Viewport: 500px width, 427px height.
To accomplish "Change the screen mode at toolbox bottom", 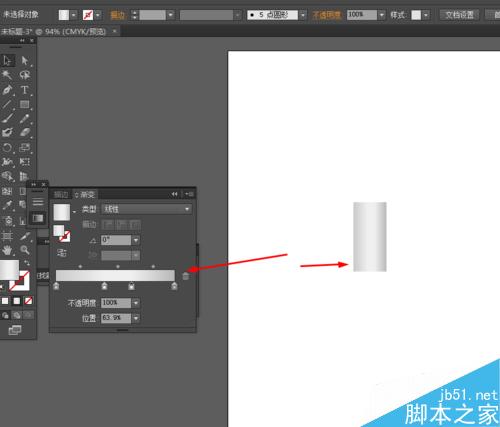I will pyautogui.click(x=15, y=330).
